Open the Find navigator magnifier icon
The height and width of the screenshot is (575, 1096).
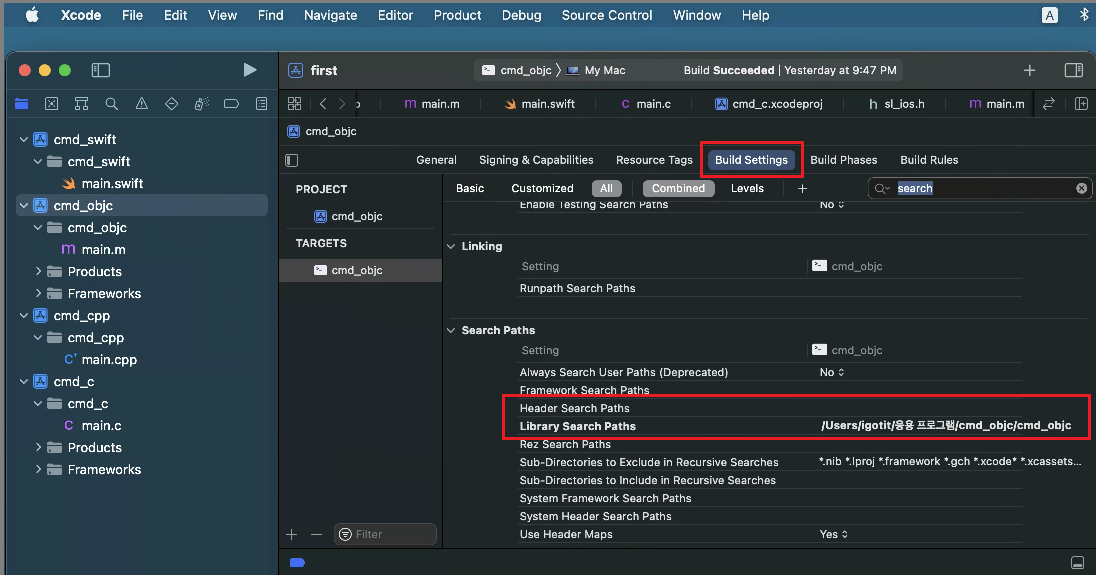click(x=111, y=104)
